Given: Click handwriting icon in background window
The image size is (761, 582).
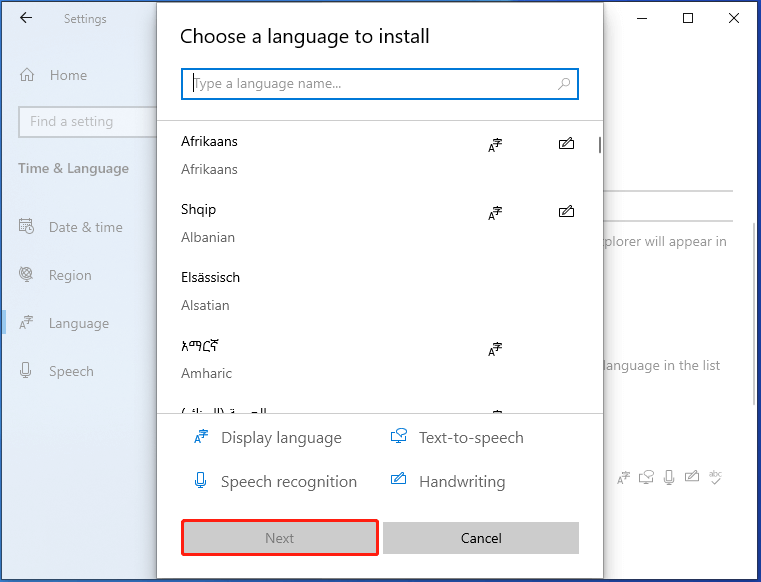Looking at the screenshot, I should pyautogui.click(x=692, y=476).
